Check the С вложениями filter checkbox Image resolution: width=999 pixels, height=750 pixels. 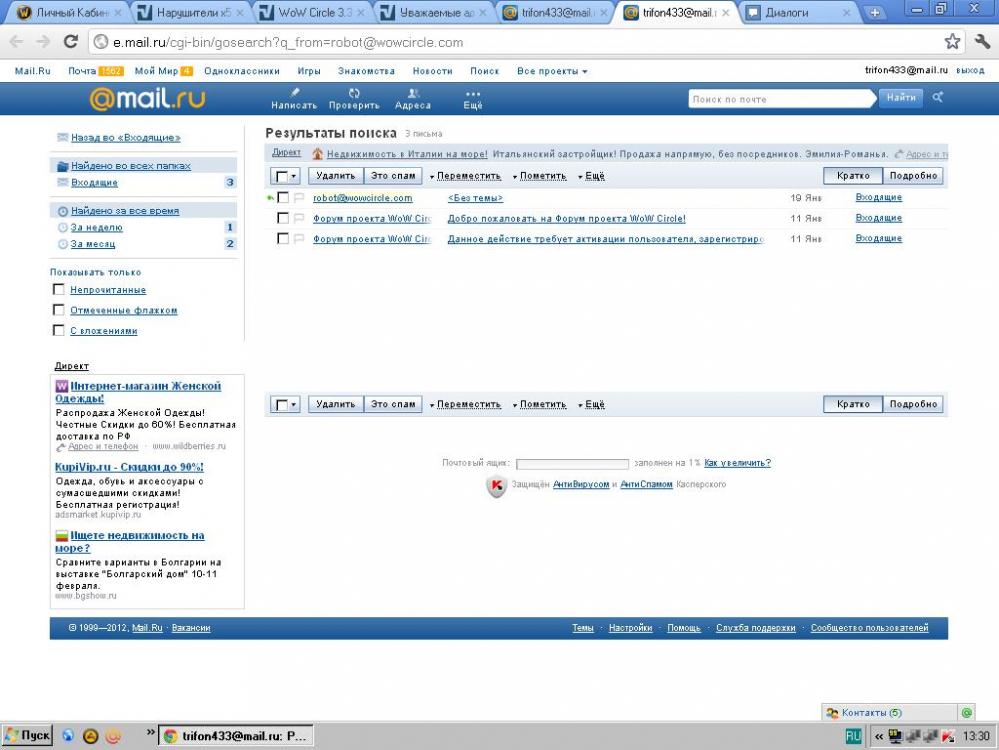coord(59,330)
